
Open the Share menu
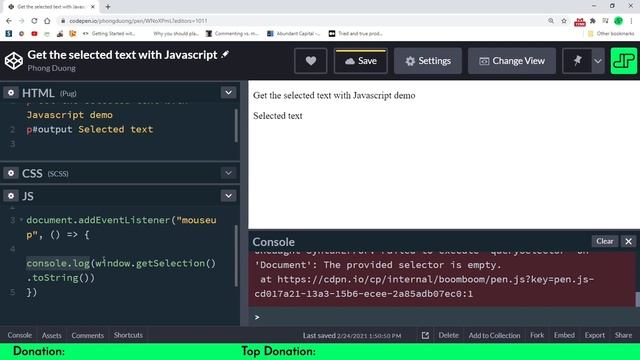[623, 335]
